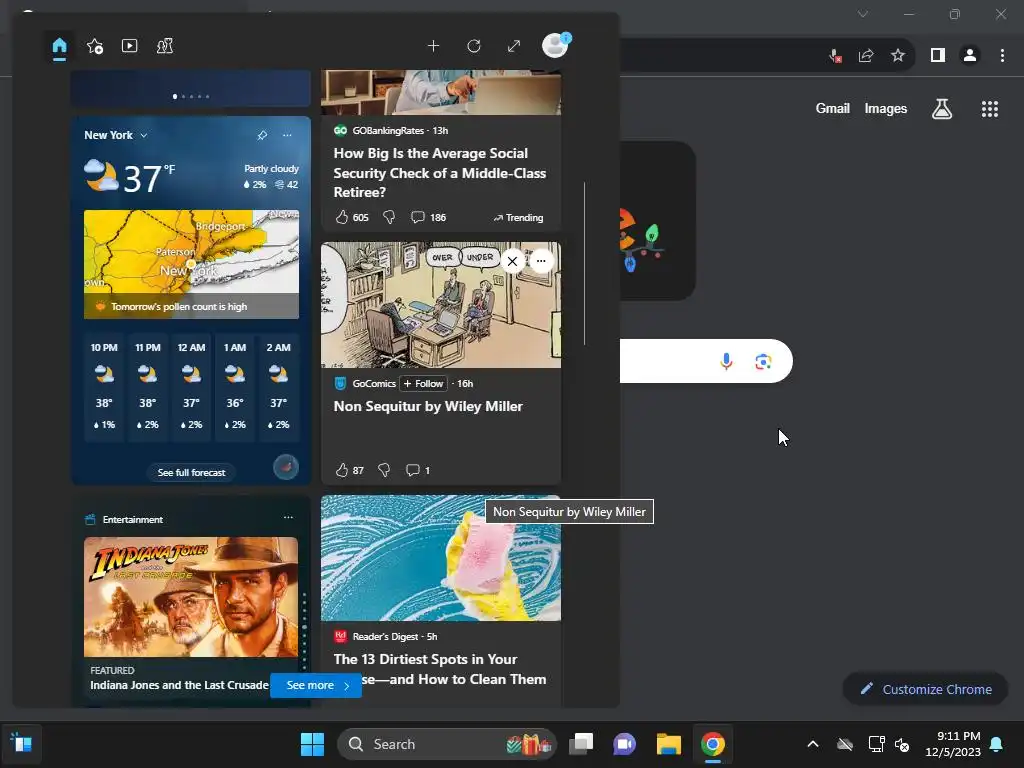Open the Indiana Jones featured poster
The height and width of the screenshot is (768, 1024).
tap(191, 597)
